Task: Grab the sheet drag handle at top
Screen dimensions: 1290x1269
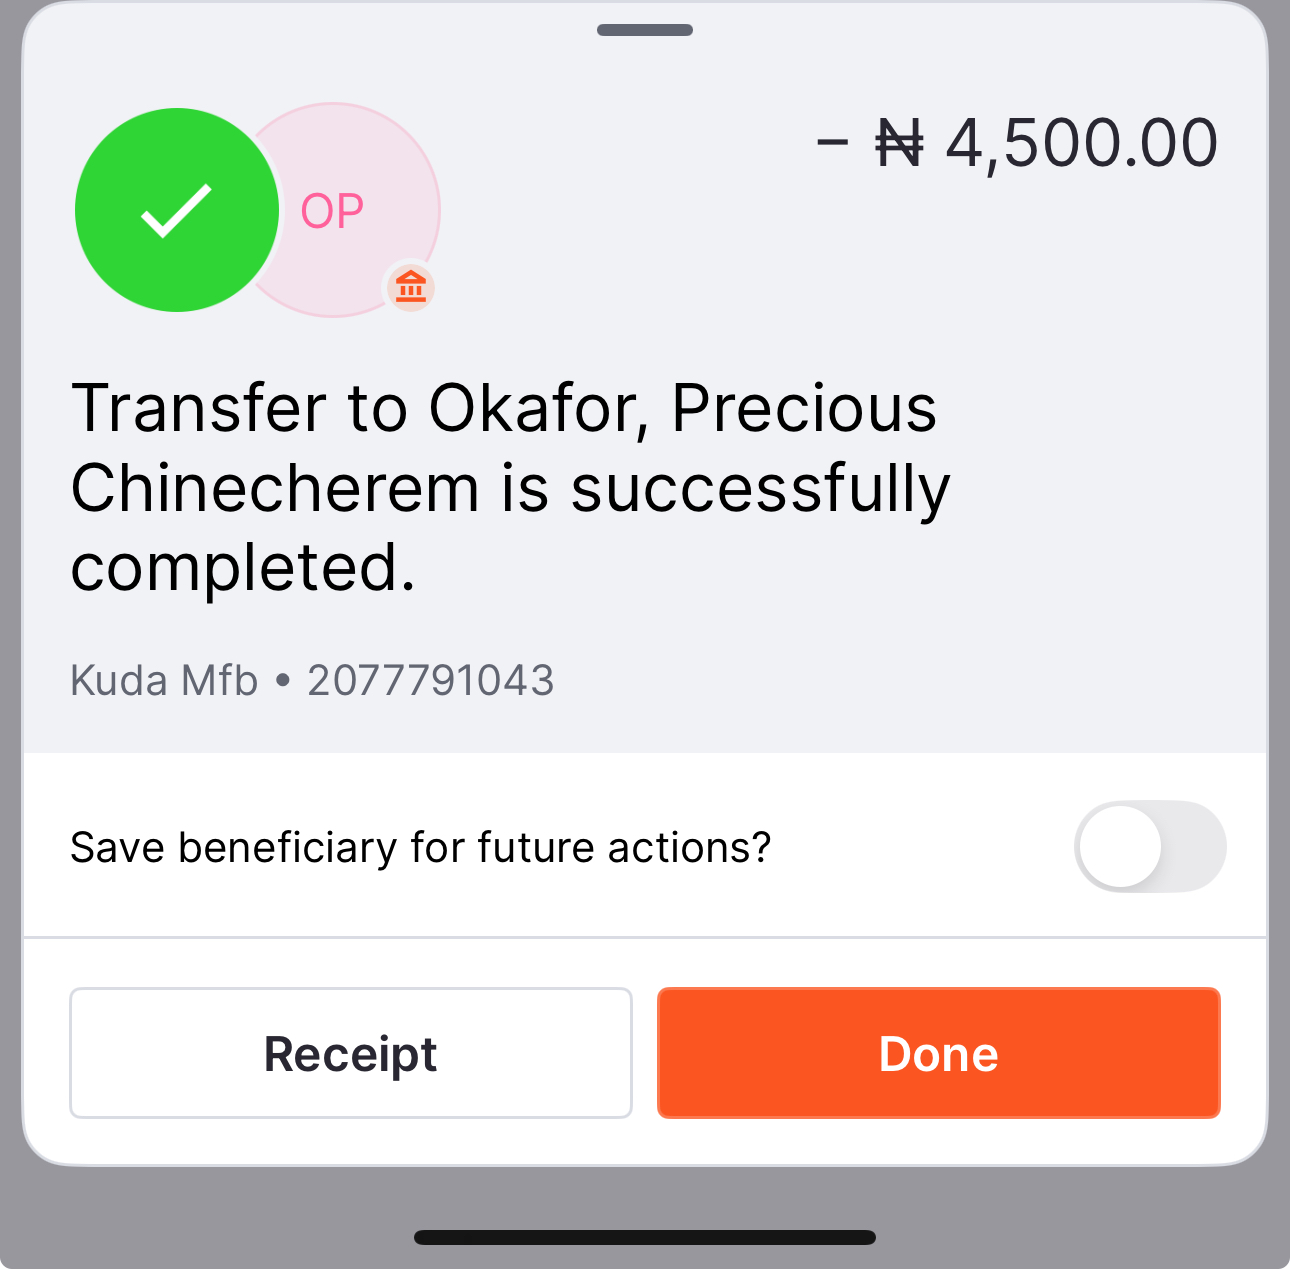Action: [x=645, y=30]
